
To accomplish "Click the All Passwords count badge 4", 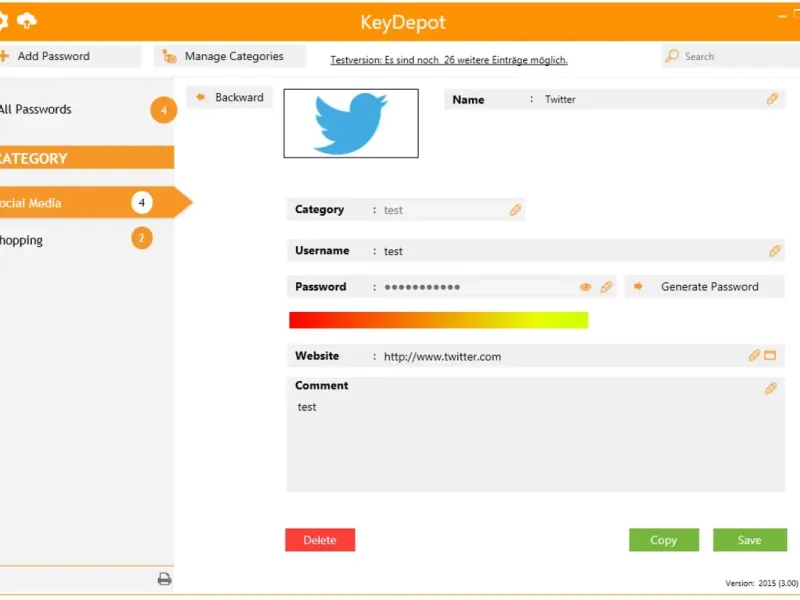I will (163, 110).
